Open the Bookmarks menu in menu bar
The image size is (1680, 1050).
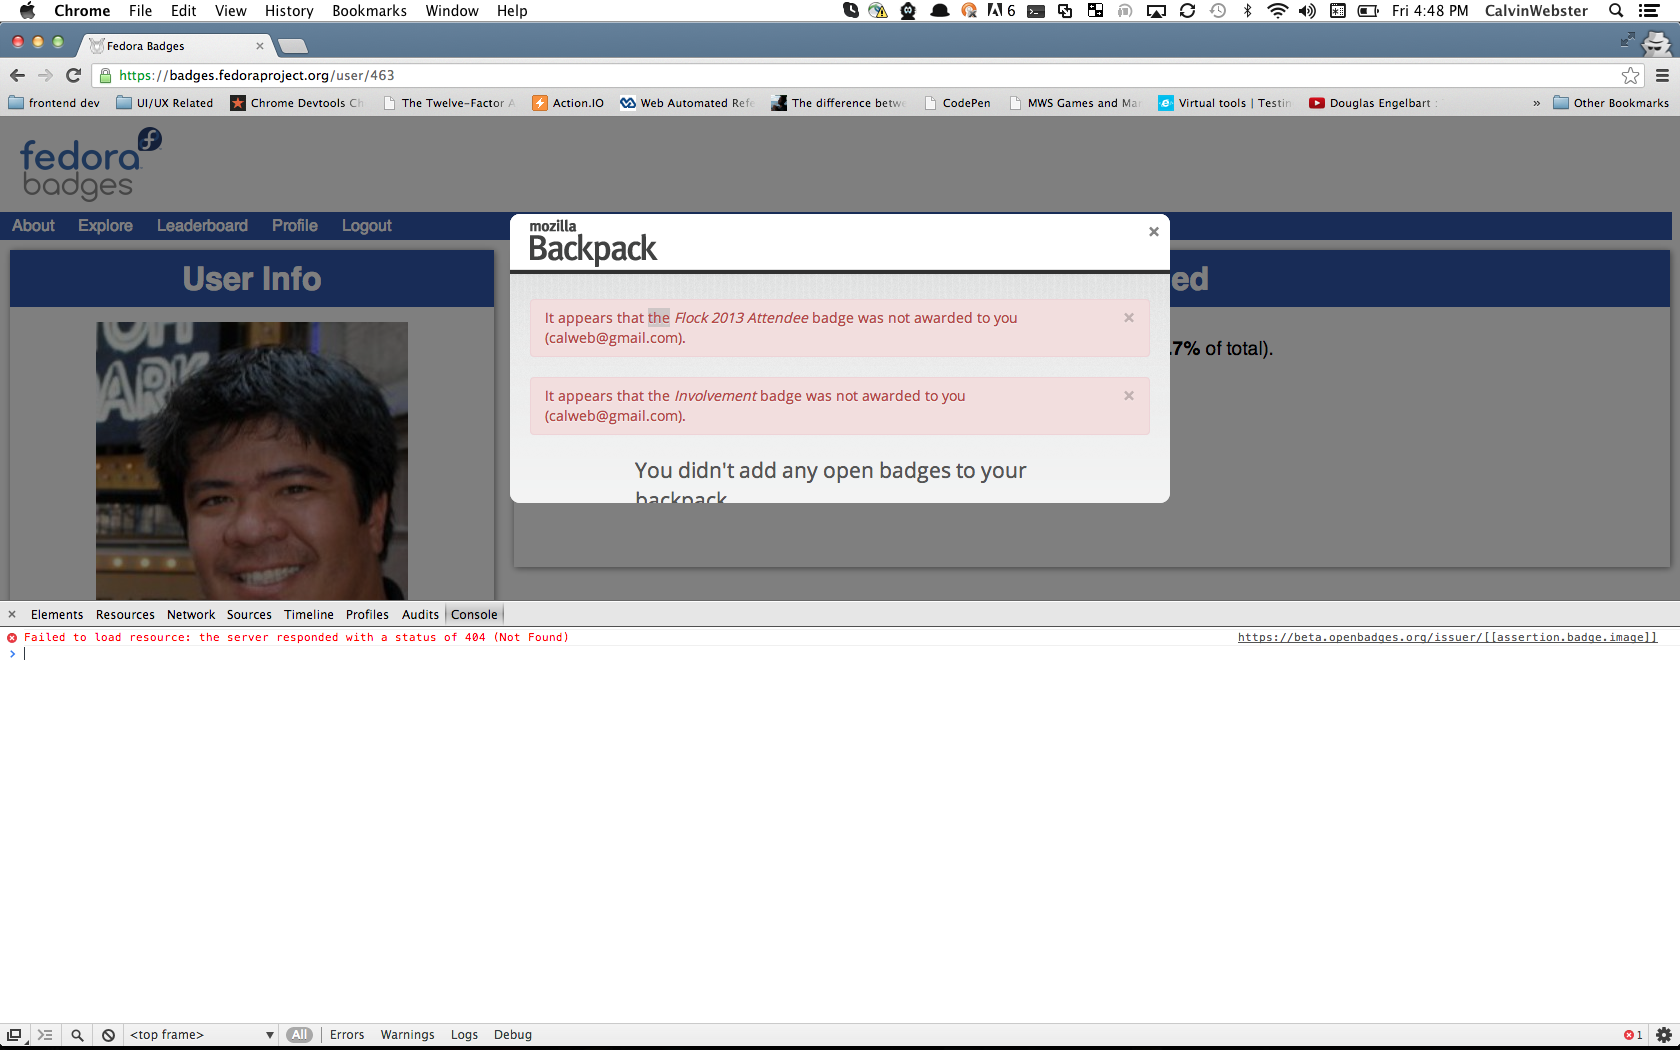click(369, 11)
